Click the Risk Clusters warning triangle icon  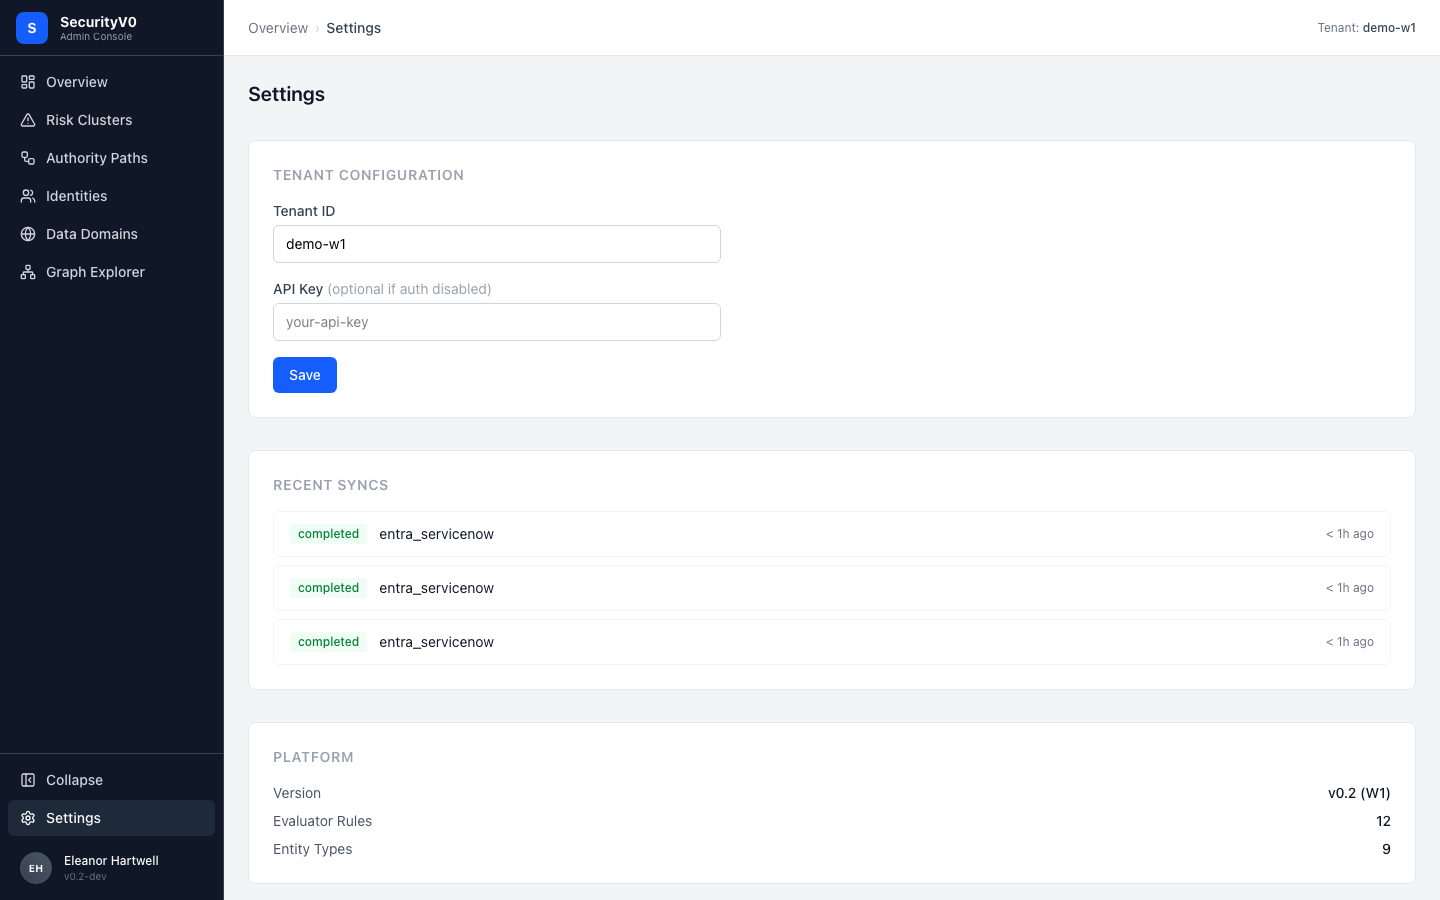click(28, 120)
